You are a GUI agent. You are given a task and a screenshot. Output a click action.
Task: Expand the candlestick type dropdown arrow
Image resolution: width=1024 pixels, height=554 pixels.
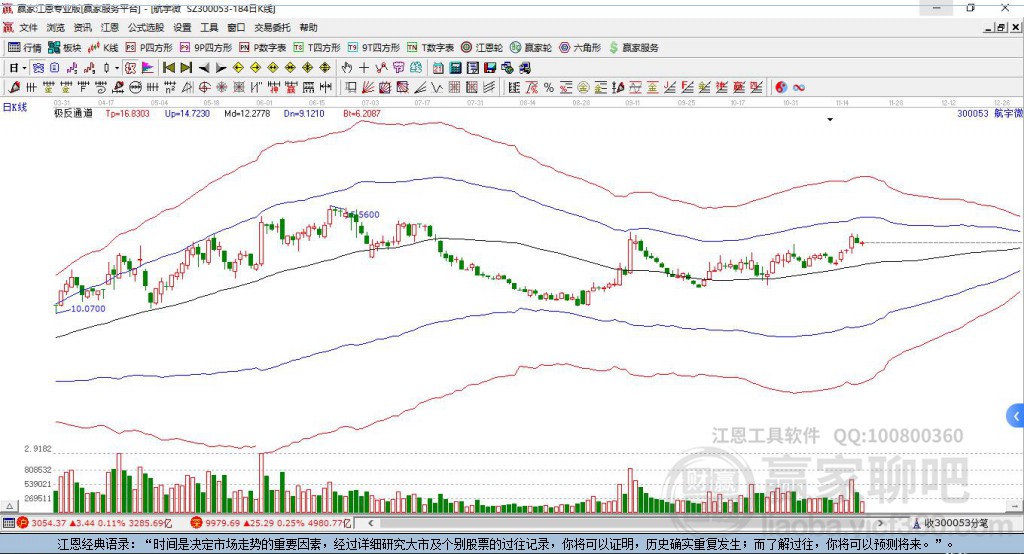click(117, 67)
